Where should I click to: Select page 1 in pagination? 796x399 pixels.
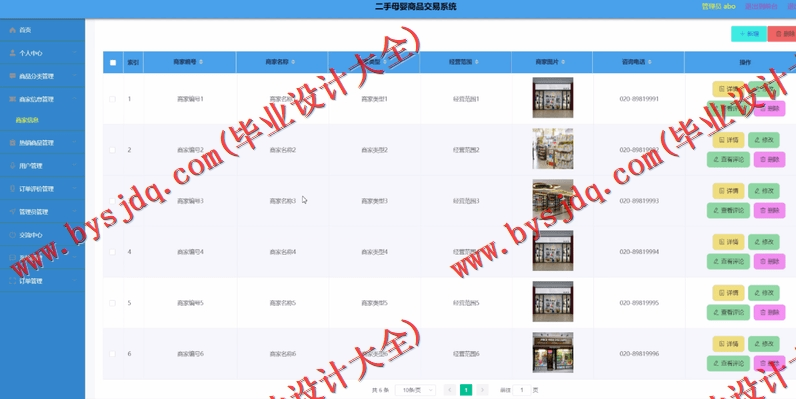(x=466, y=390)
